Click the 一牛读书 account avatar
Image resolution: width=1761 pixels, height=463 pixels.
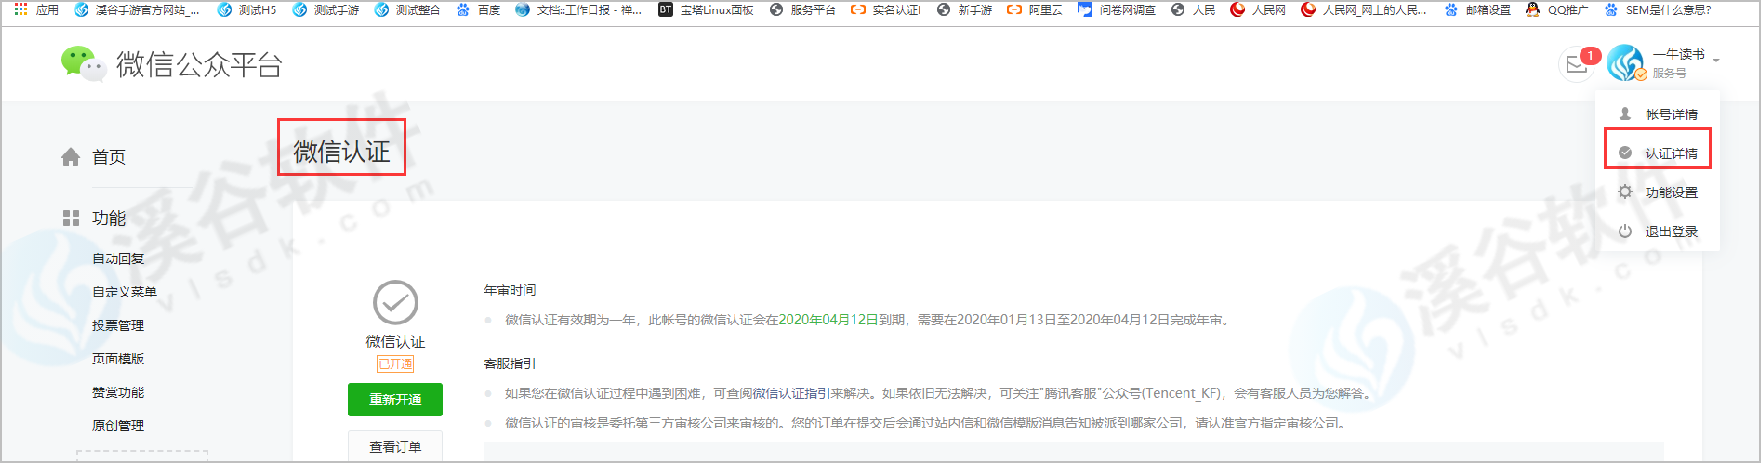click(1626, 63)
